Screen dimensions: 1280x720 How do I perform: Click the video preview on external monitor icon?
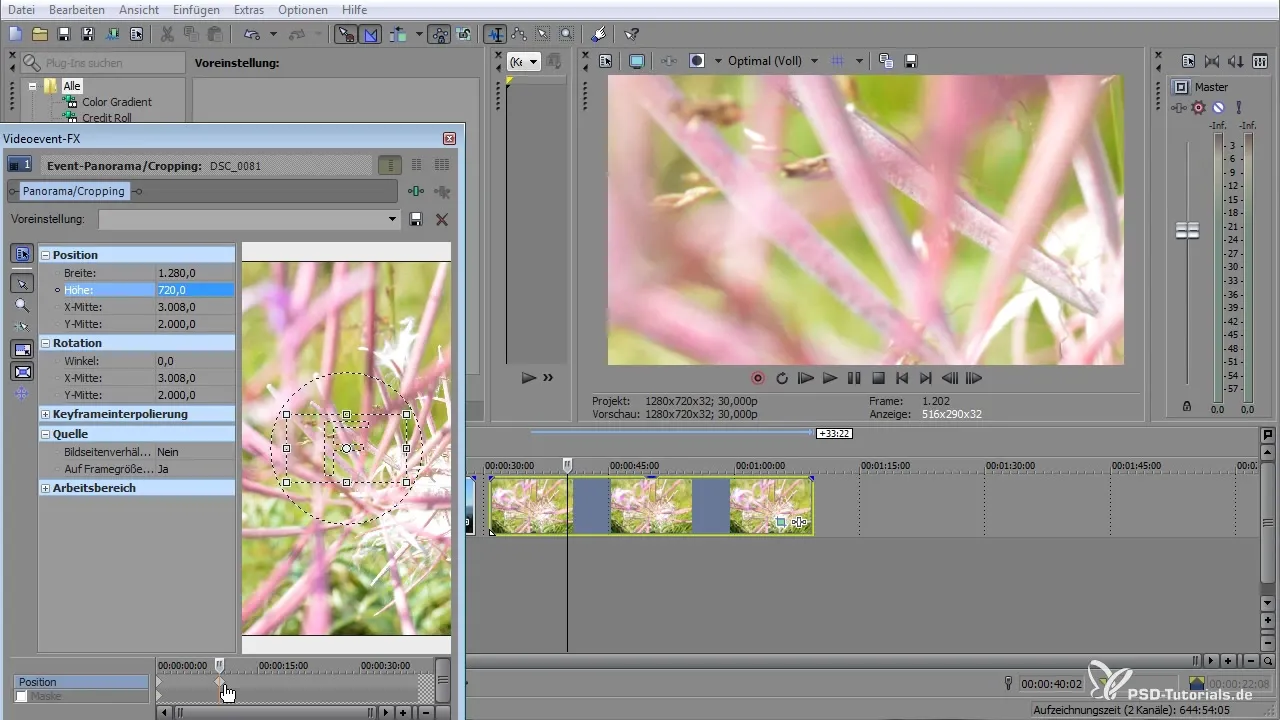click(636, 61)
